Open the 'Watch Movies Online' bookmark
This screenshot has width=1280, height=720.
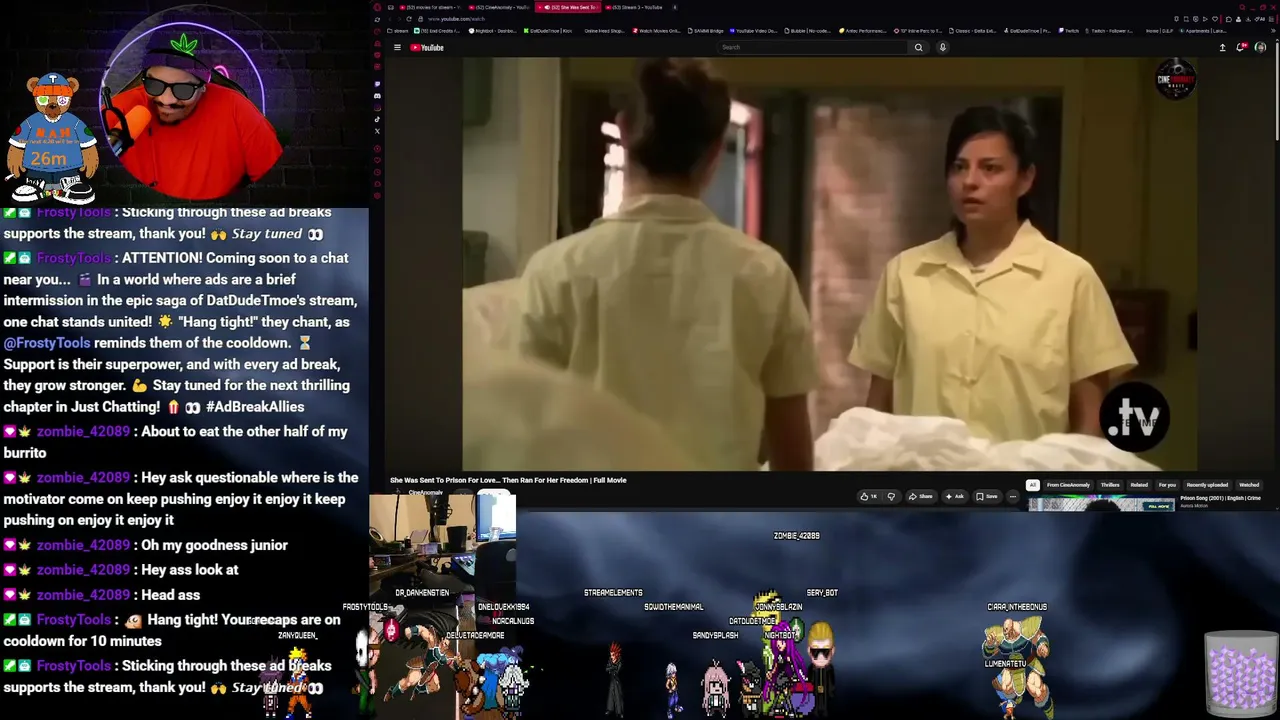[657, 31]
